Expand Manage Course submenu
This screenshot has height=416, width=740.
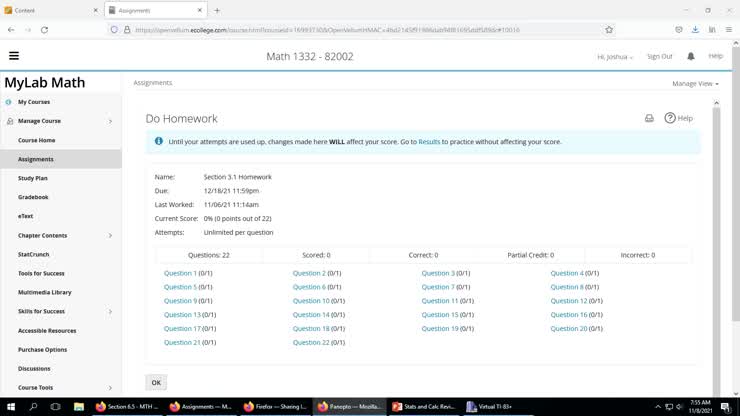(x=110, y=121)
